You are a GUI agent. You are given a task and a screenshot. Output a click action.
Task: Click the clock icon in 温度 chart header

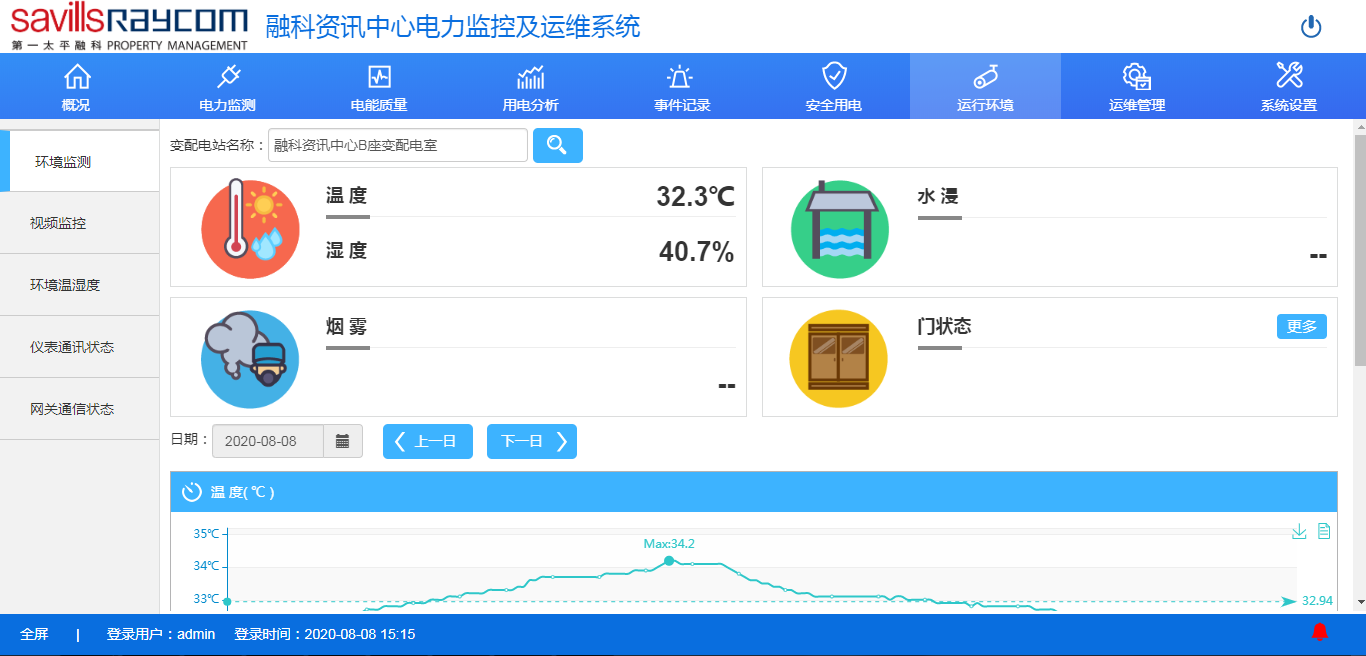pos(191,492)
